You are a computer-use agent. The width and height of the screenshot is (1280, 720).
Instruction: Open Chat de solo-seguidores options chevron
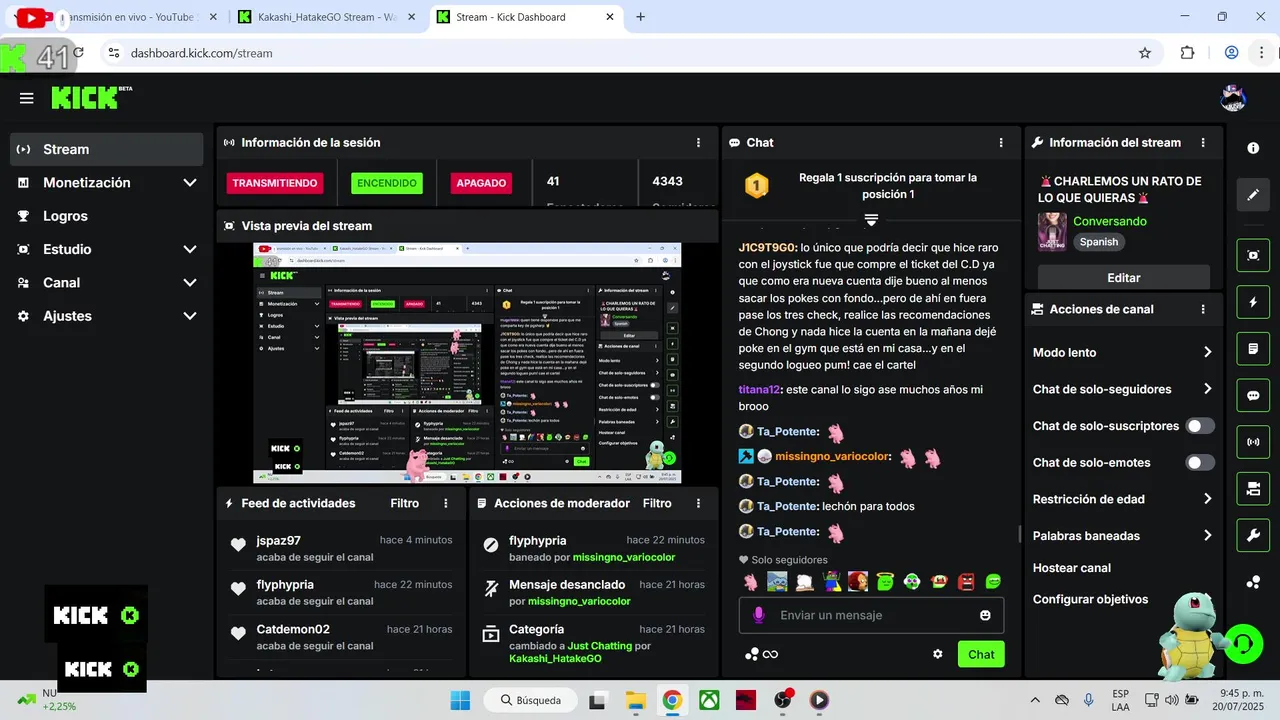point(1207,389)
